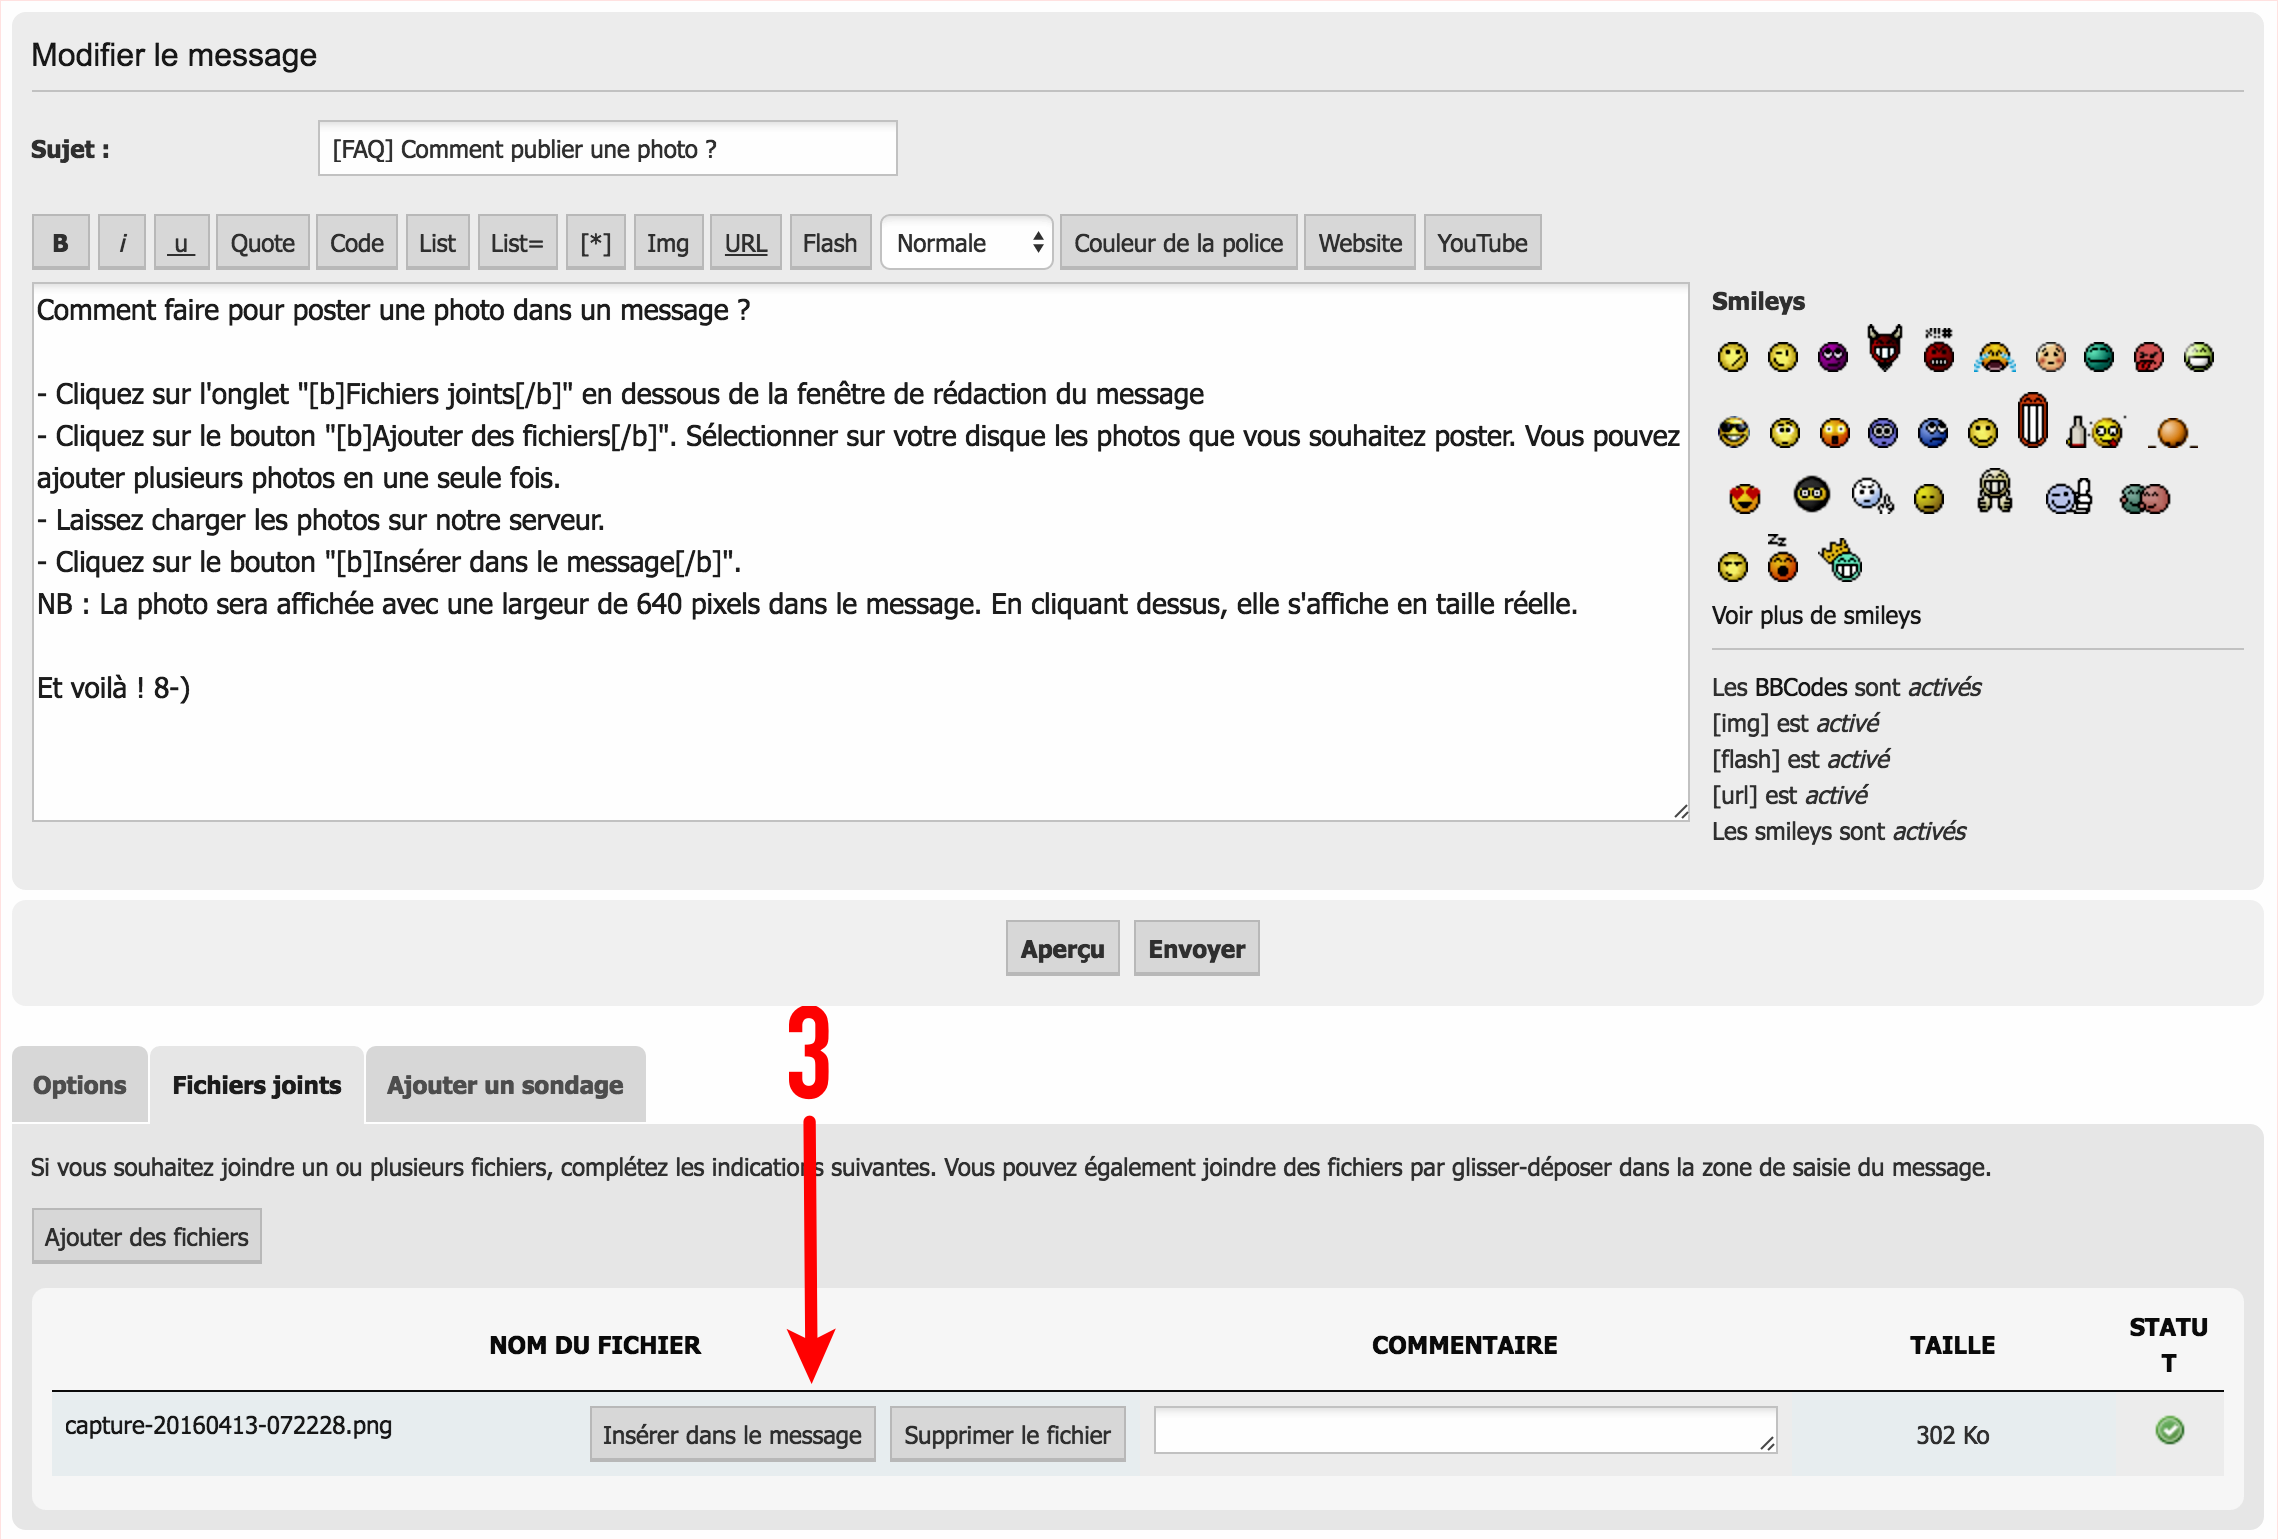Screen dimensions: 2278x1540
Task: Open the Ajouter un sondage tab
Action: pos(505,1085)
